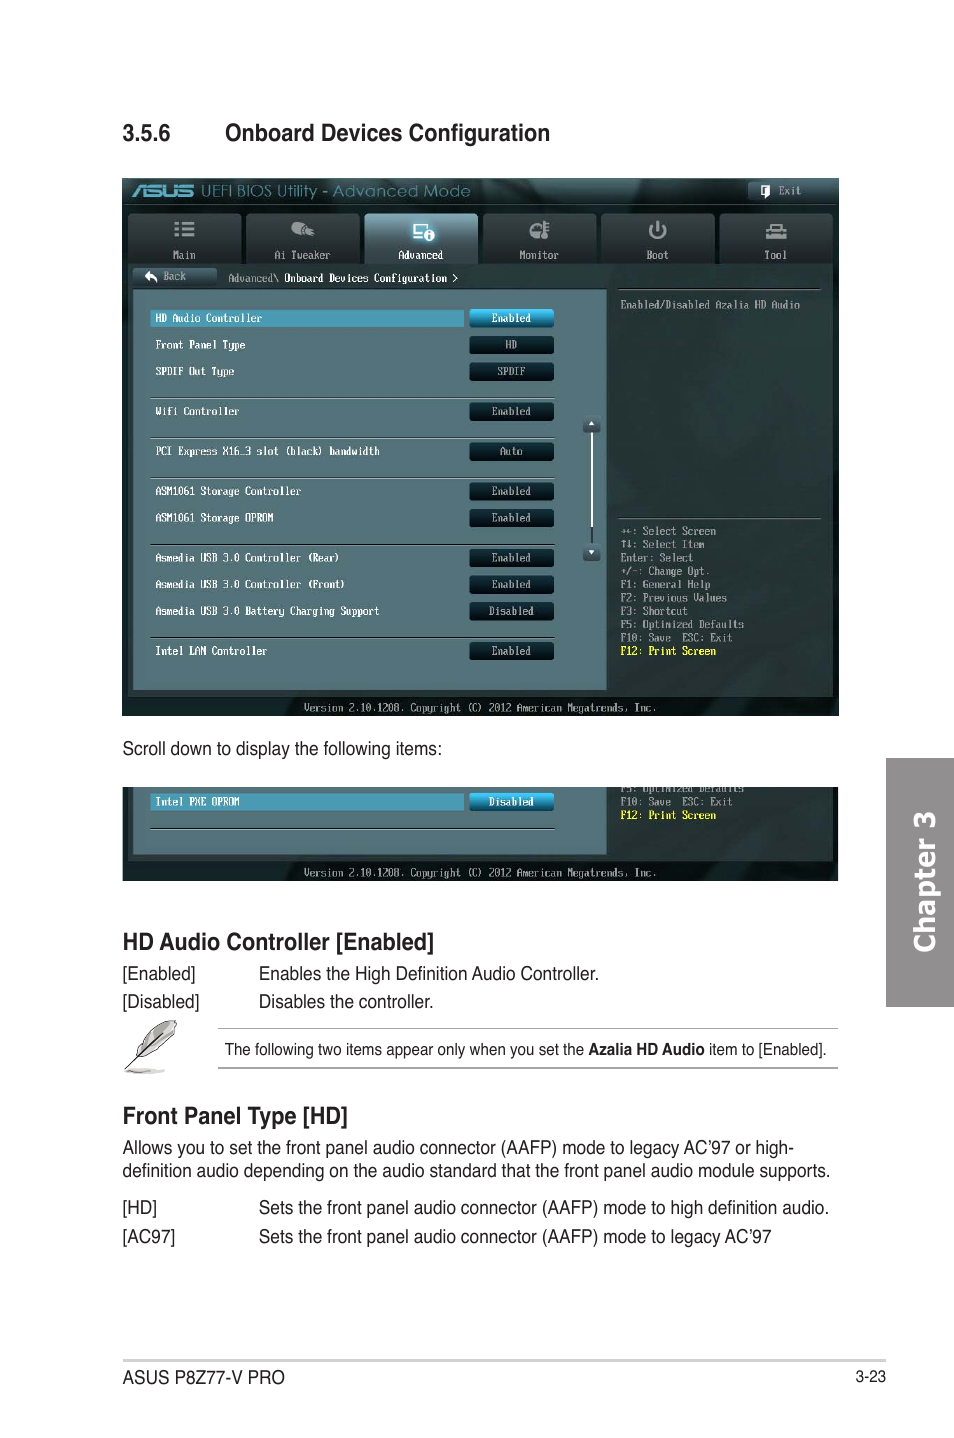
Task: Open the Main tab
Action: pos(185,238)
